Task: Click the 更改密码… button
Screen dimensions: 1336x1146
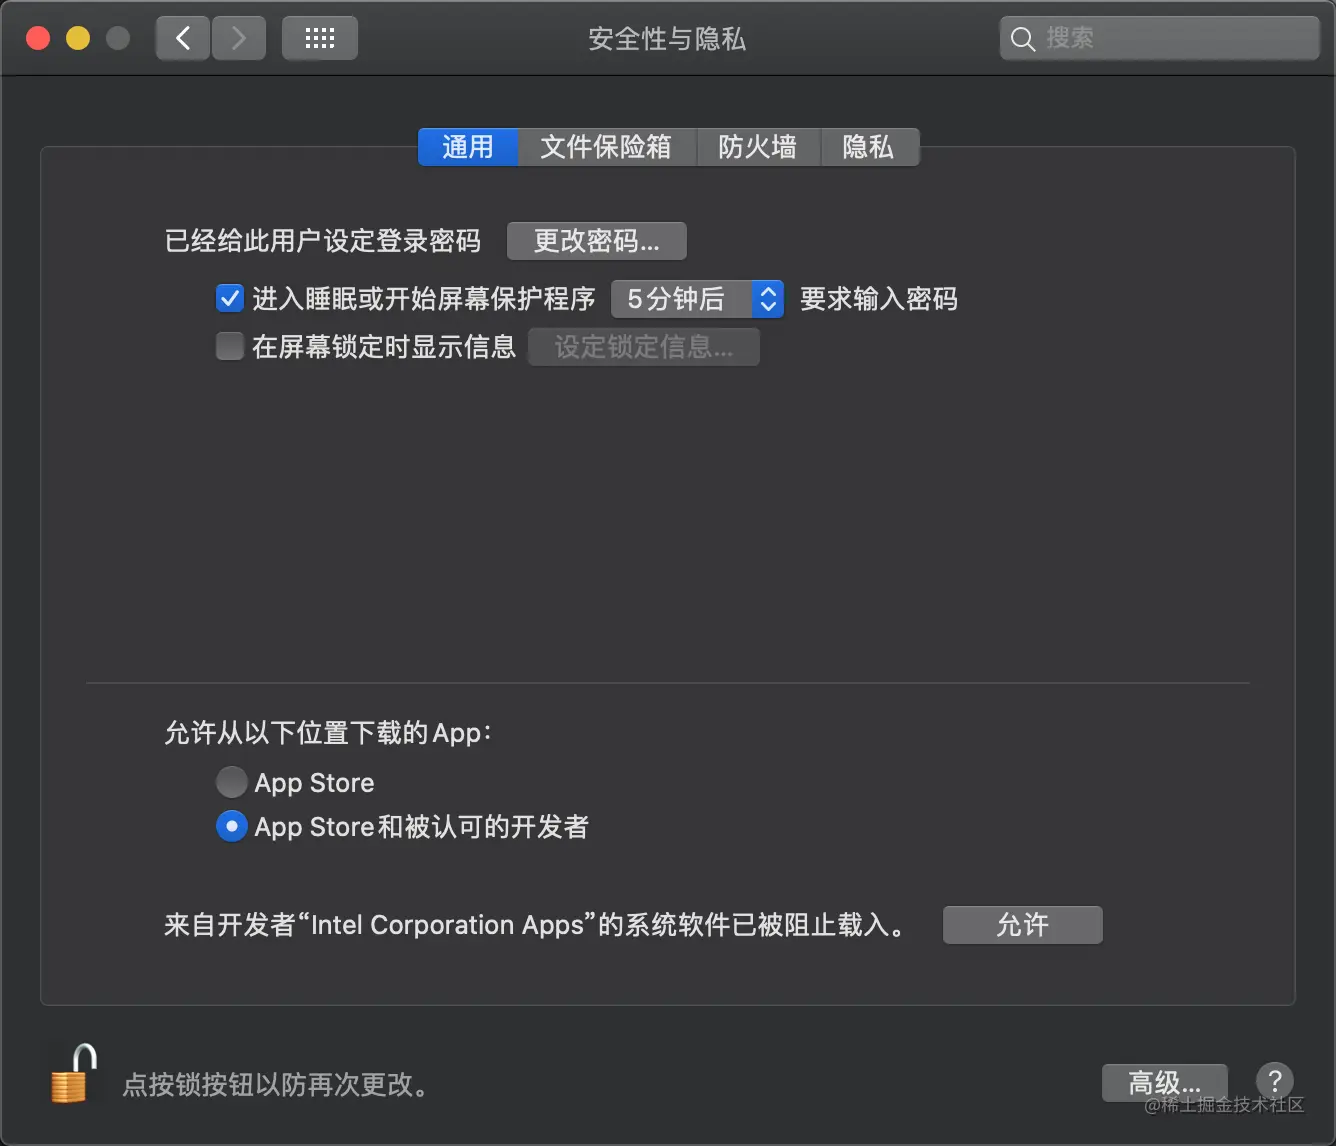Action: [597, 241]
